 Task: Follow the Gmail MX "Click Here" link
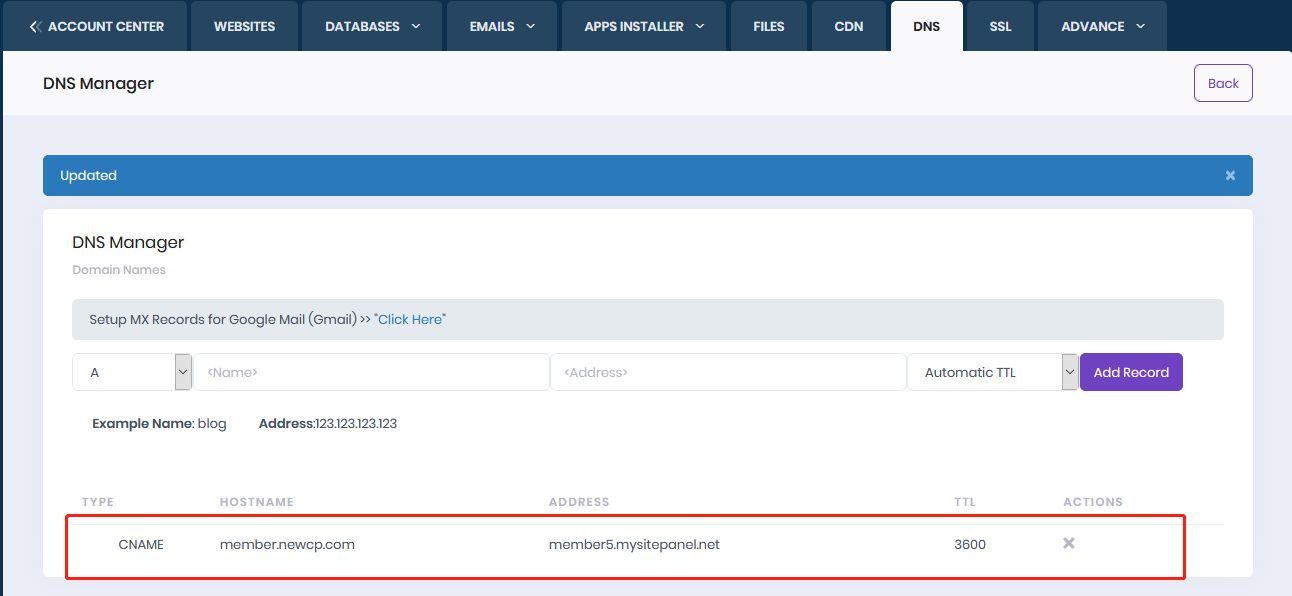click(x=410, y=319)
